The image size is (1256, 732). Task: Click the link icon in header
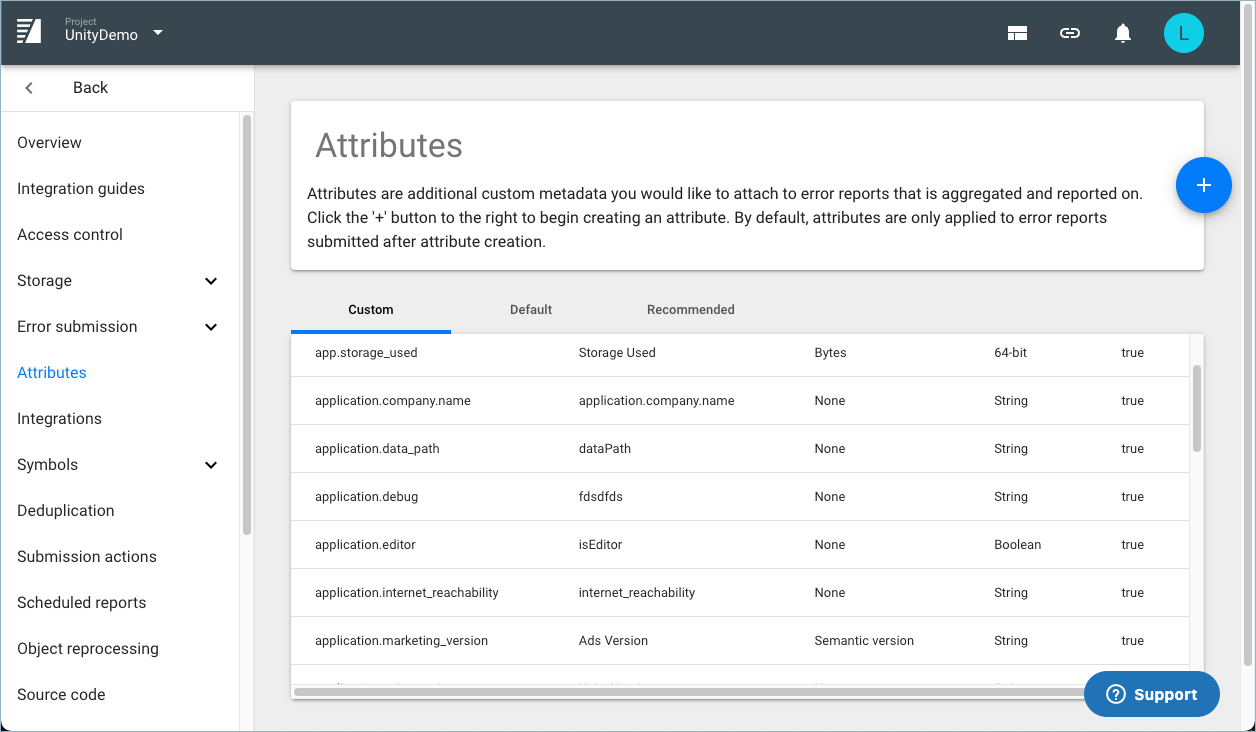(1070, 33)
